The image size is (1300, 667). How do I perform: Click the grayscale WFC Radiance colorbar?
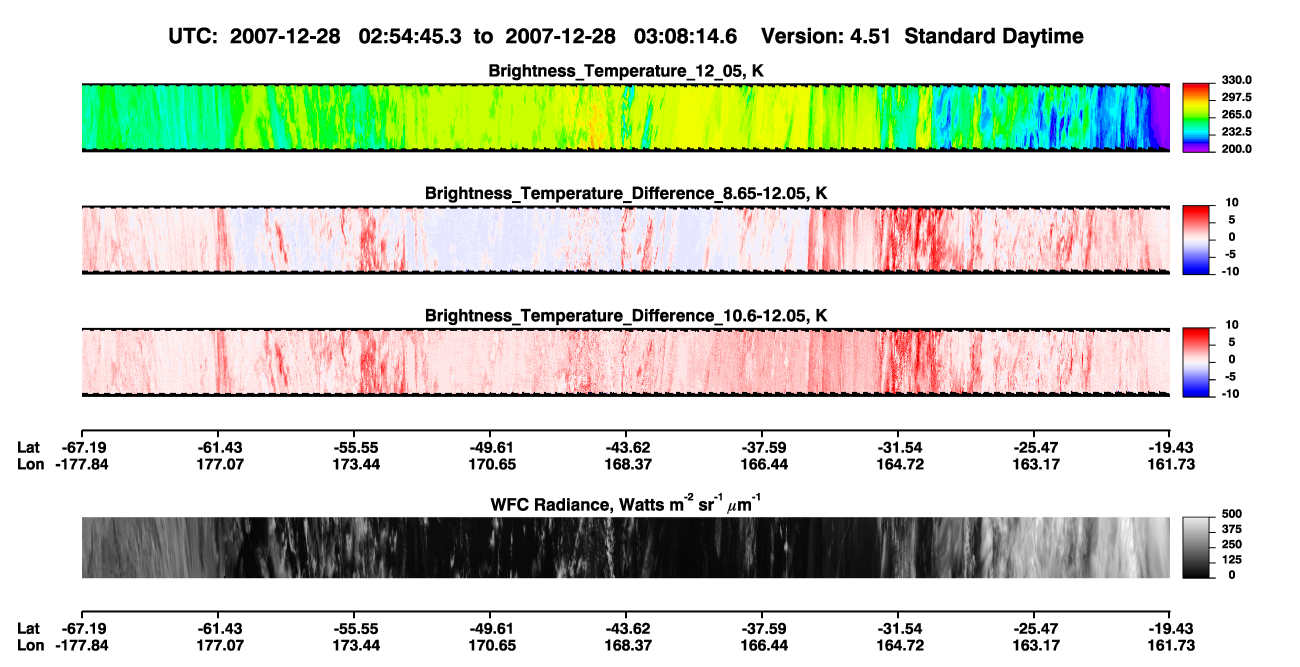[x=1196, y=547]
